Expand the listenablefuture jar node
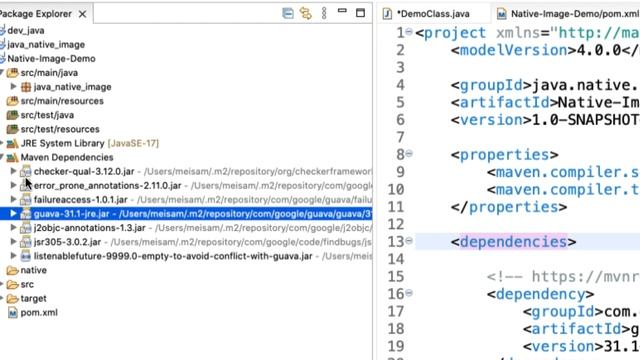This screenshot has height=360, width=640. coord(13,256)
